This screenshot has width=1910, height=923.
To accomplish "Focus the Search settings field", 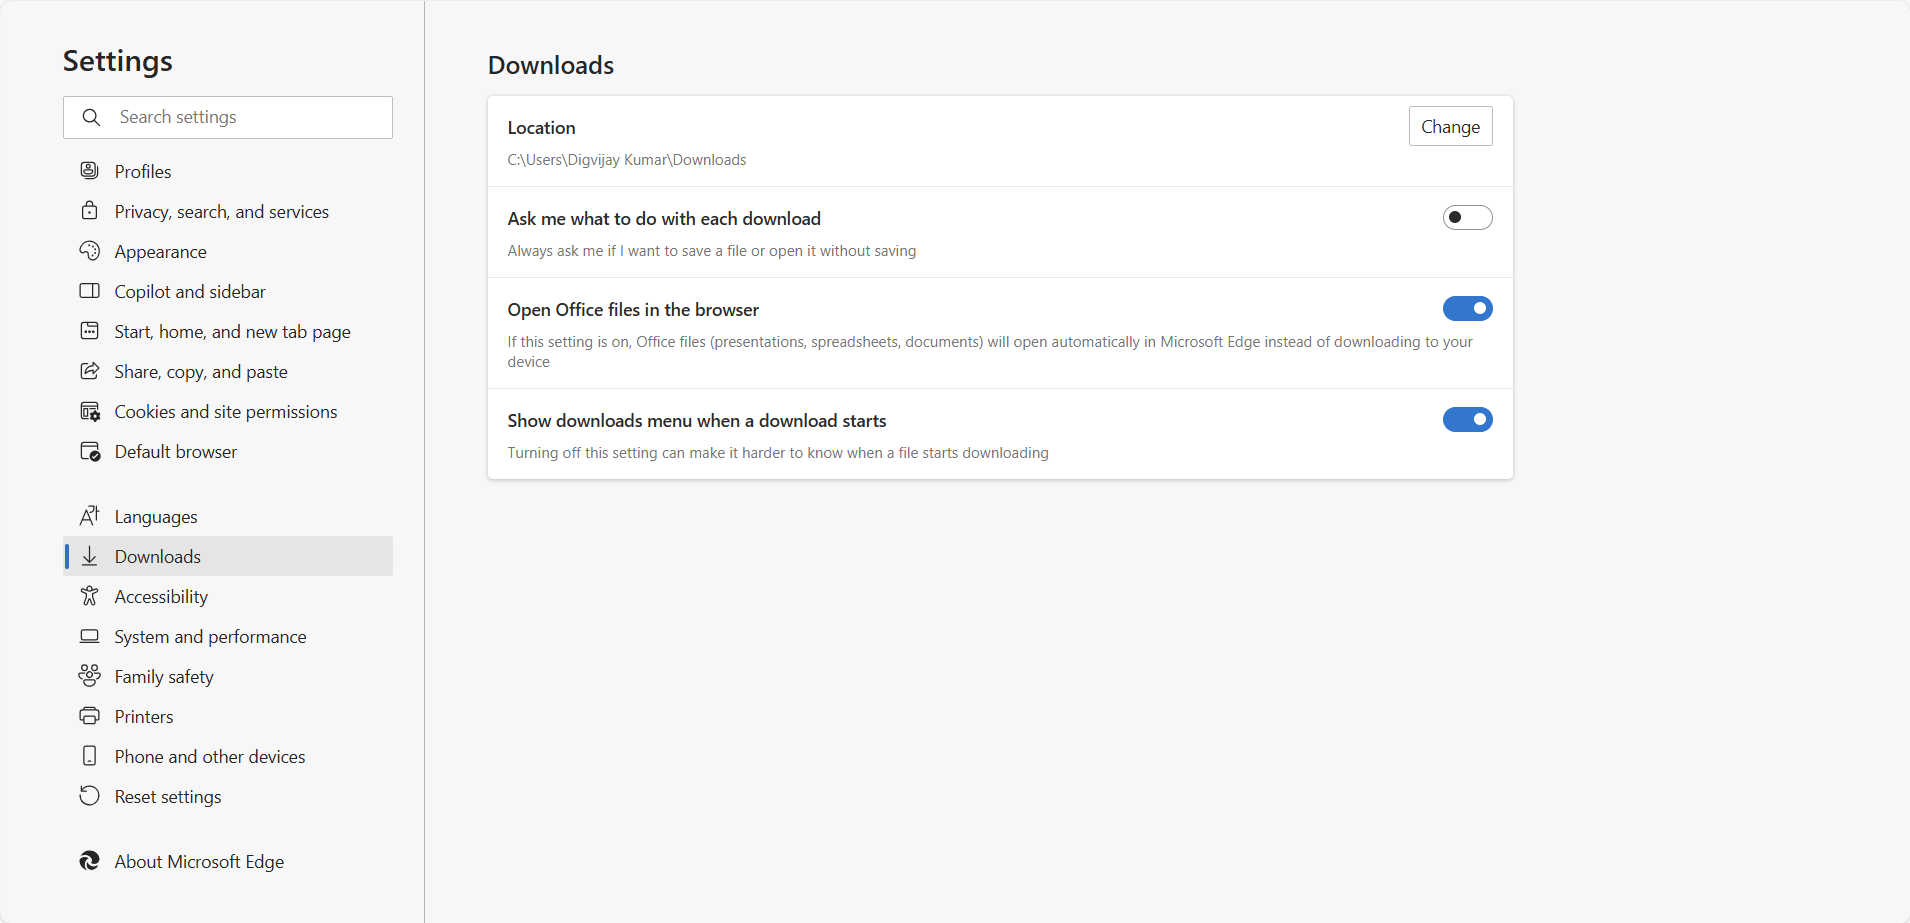I will coord(250,117).
